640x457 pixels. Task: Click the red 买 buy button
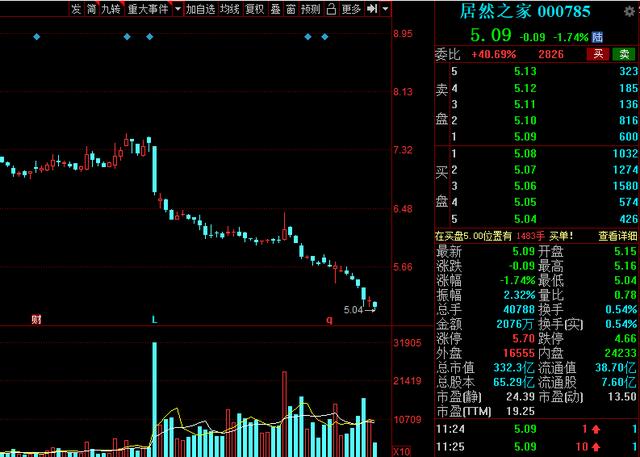tap(598, 54)
